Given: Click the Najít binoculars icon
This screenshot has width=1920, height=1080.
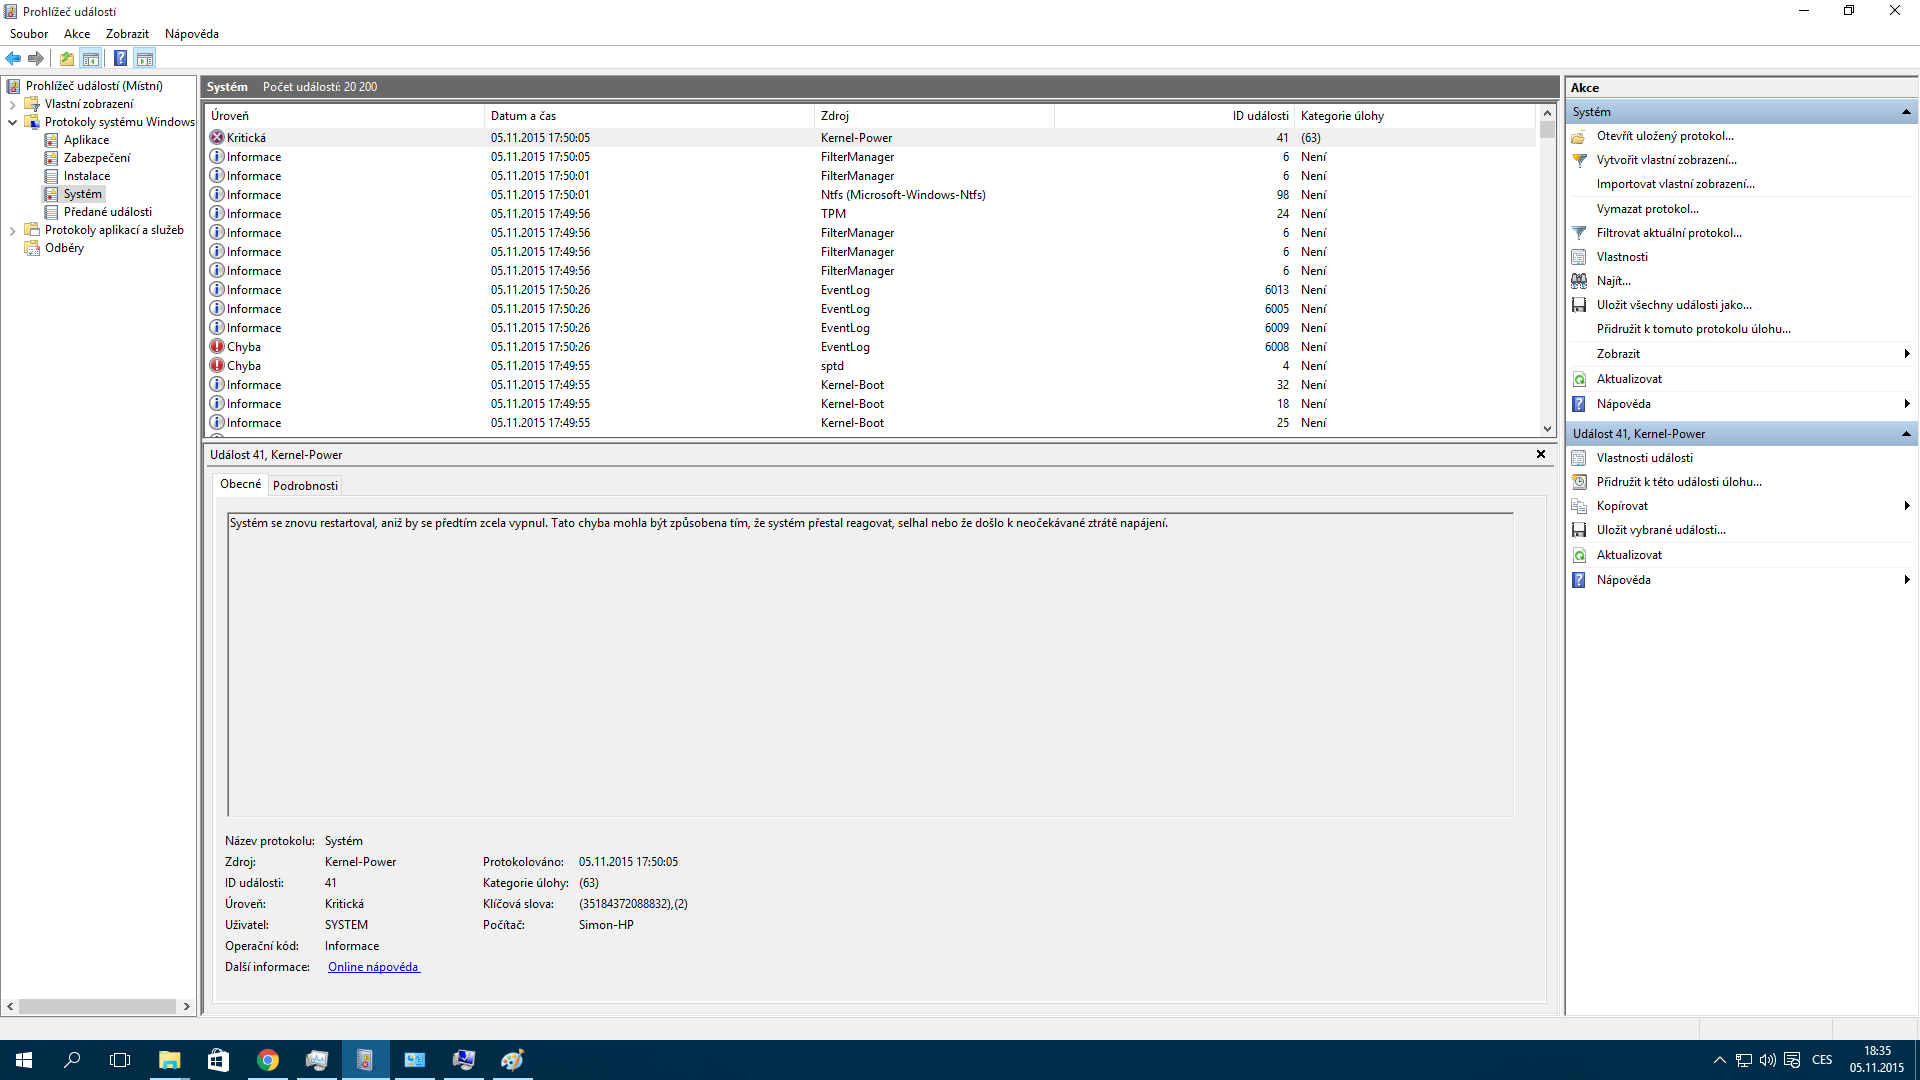Looking at the screenshot, I should point(1579,281).
